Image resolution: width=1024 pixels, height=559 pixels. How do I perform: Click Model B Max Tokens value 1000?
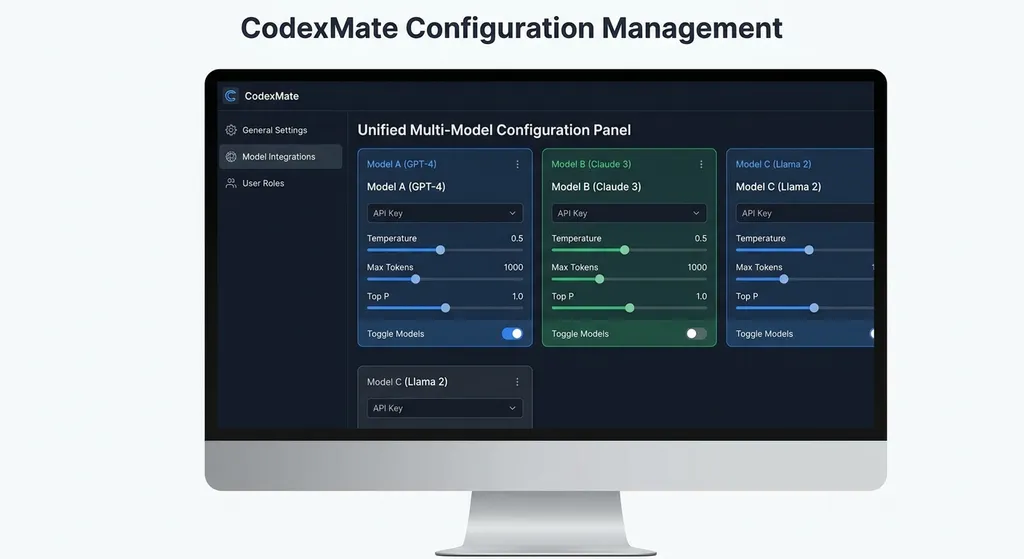coord(697,267)
